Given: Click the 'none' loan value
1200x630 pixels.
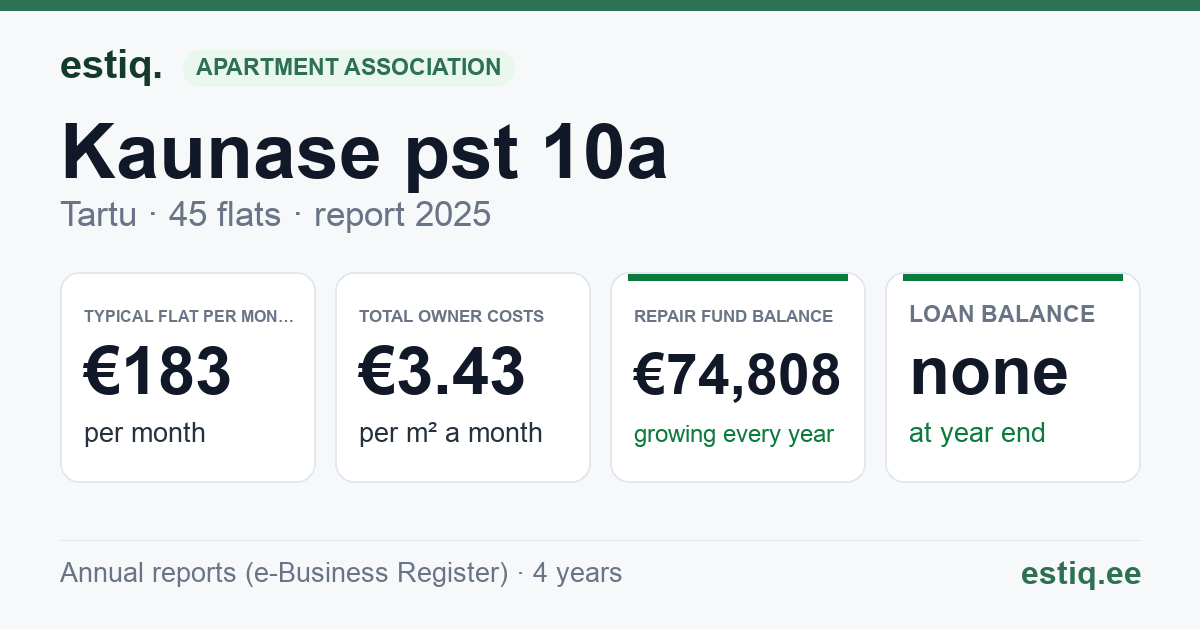Looking at the screenshot, I should 989,372.
